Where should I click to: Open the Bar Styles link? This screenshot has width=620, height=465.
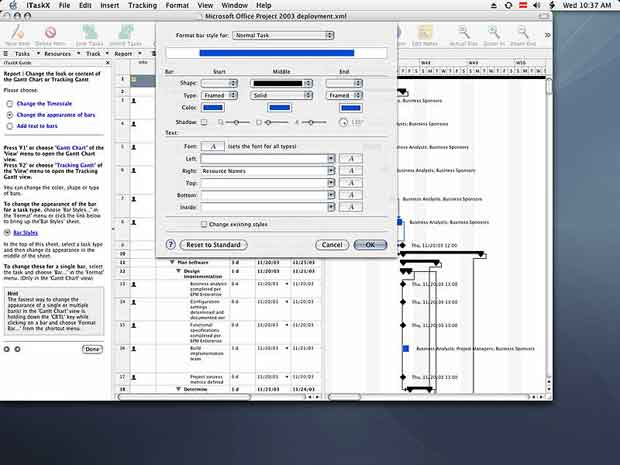point(26,233)
